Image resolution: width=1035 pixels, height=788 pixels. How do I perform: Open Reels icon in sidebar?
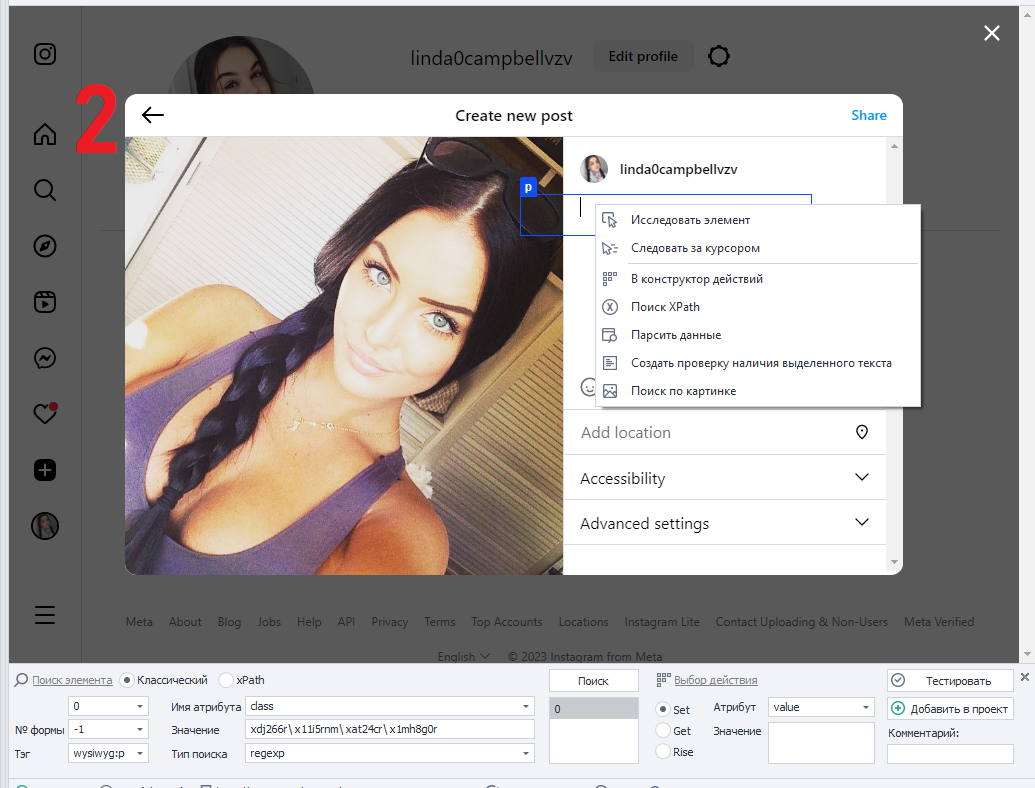click(45, 302)
